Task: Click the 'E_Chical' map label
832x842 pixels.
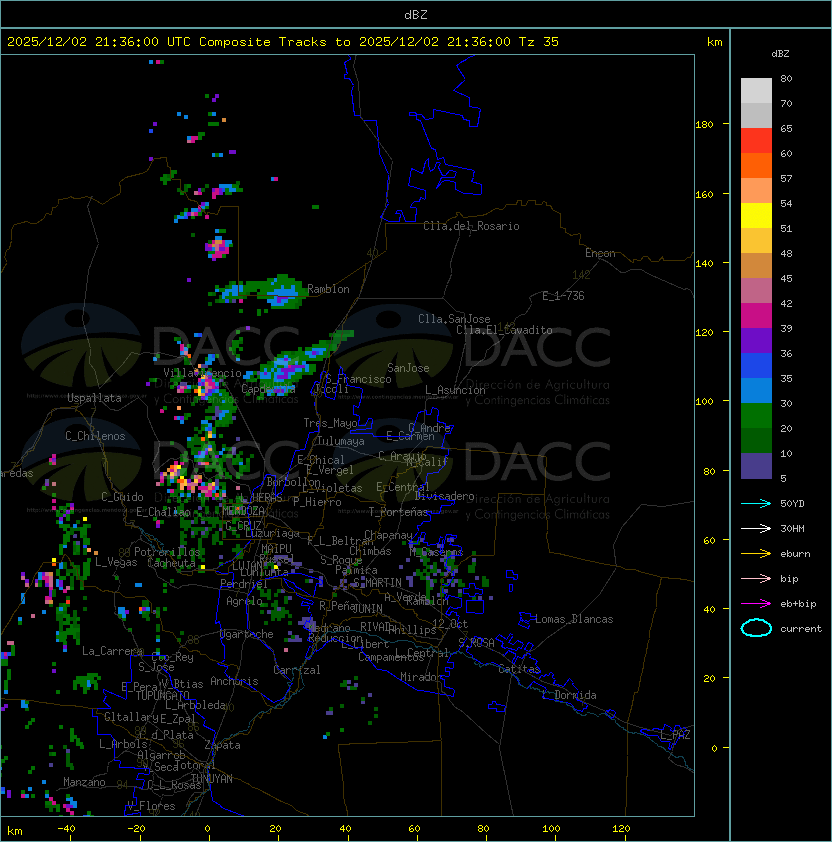Action: coord(321,460)
